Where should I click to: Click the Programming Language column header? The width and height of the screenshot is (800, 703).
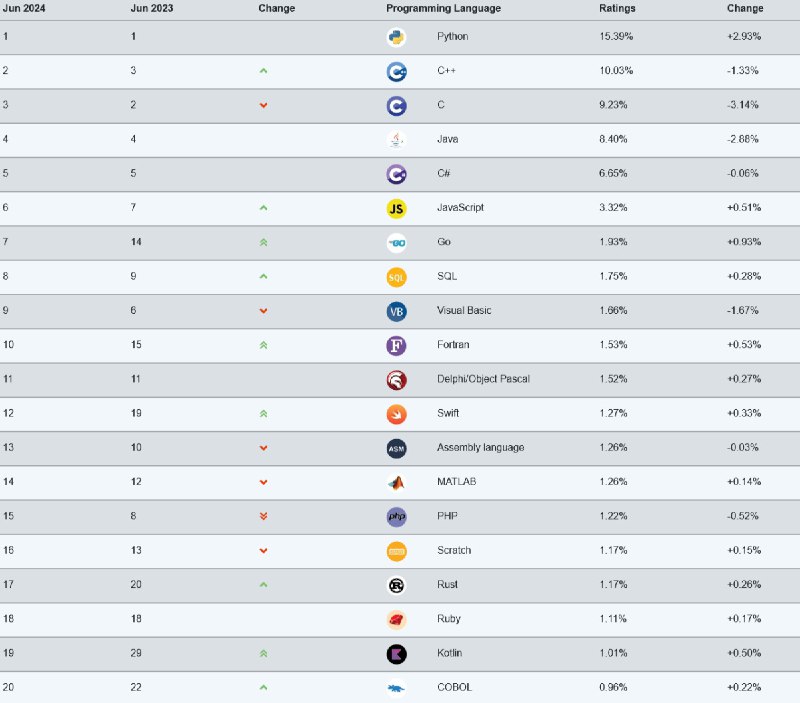(443, 9)
